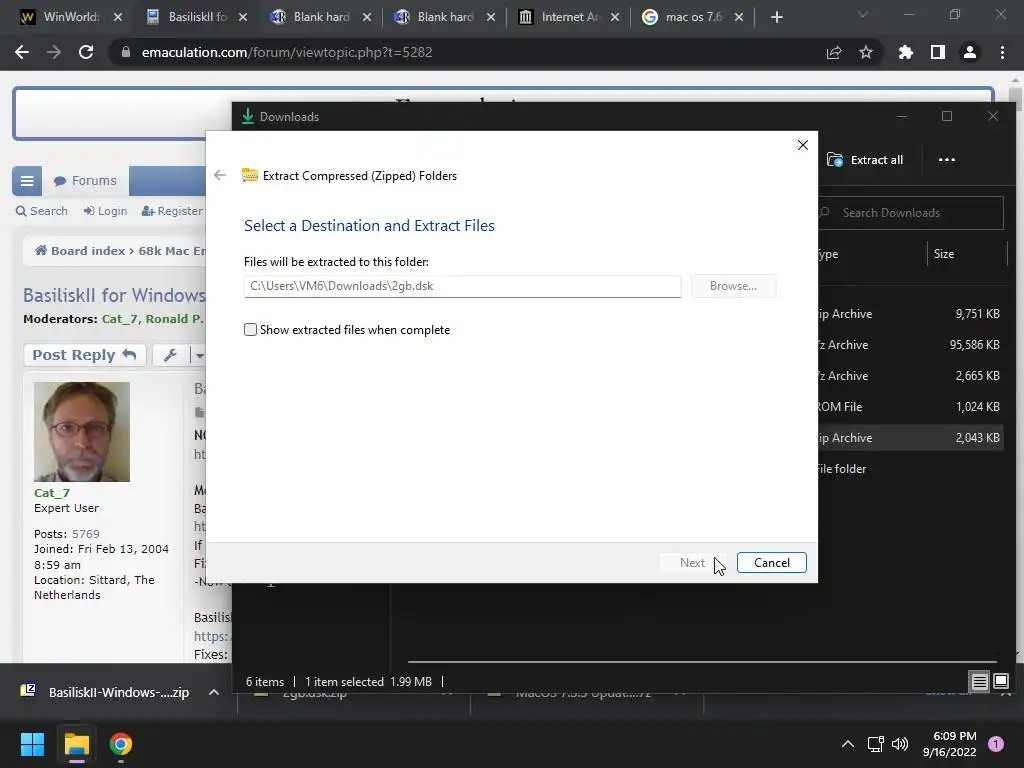Open notification badge in taskbar
Screen dimensions: 1024x768
[x=996, y=744]
